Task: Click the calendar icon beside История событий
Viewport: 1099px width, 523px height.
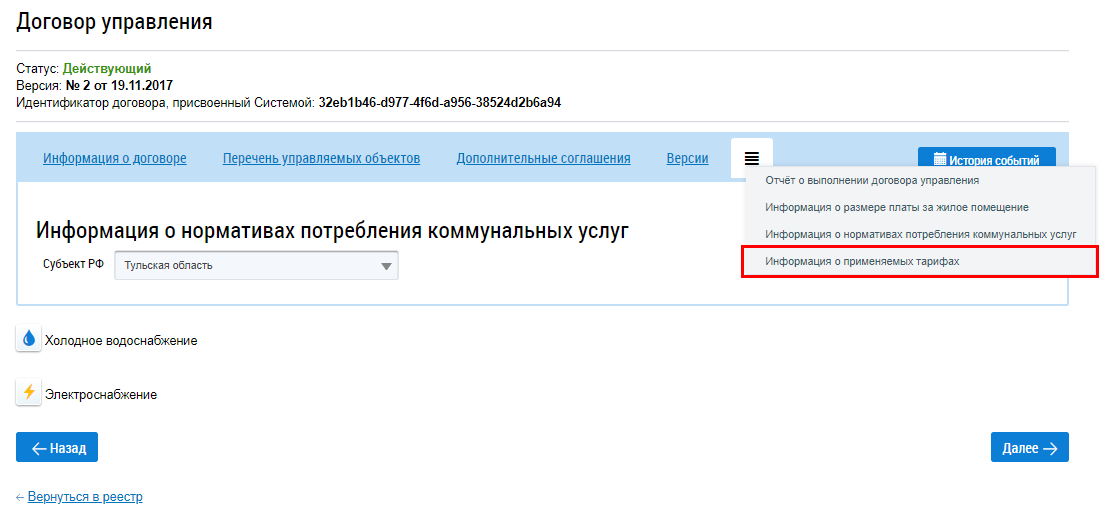Action: 939,159
